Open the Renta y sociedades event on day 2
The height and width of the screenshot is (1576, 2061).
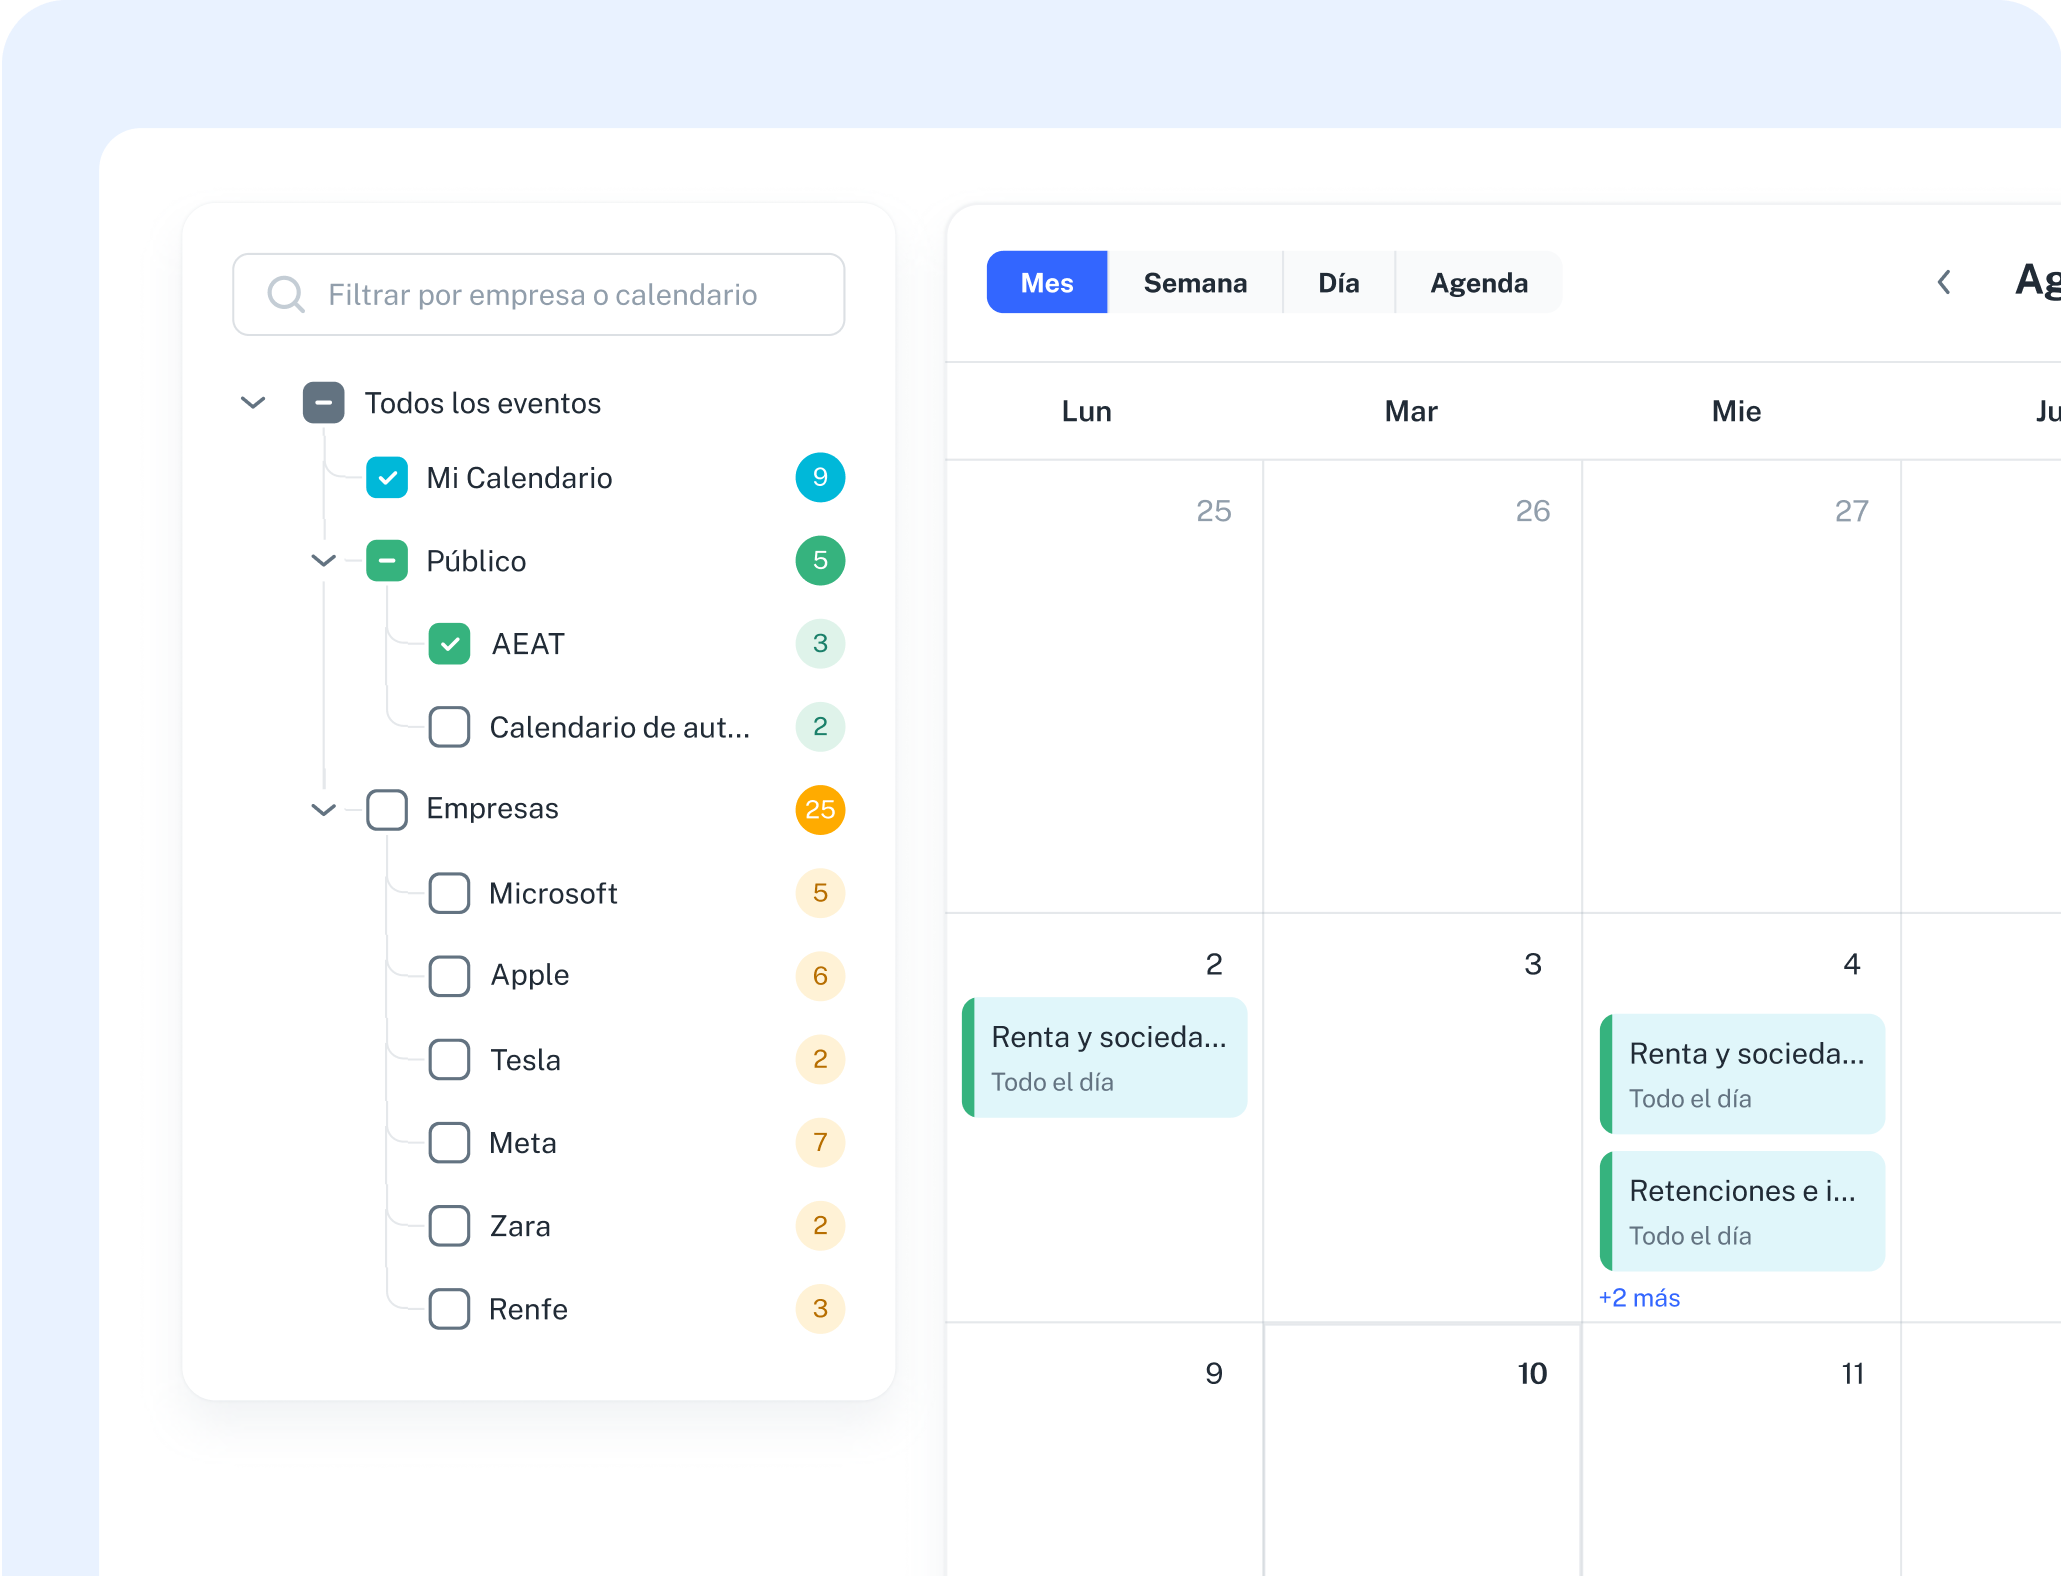click(x=1104, y=1057)
